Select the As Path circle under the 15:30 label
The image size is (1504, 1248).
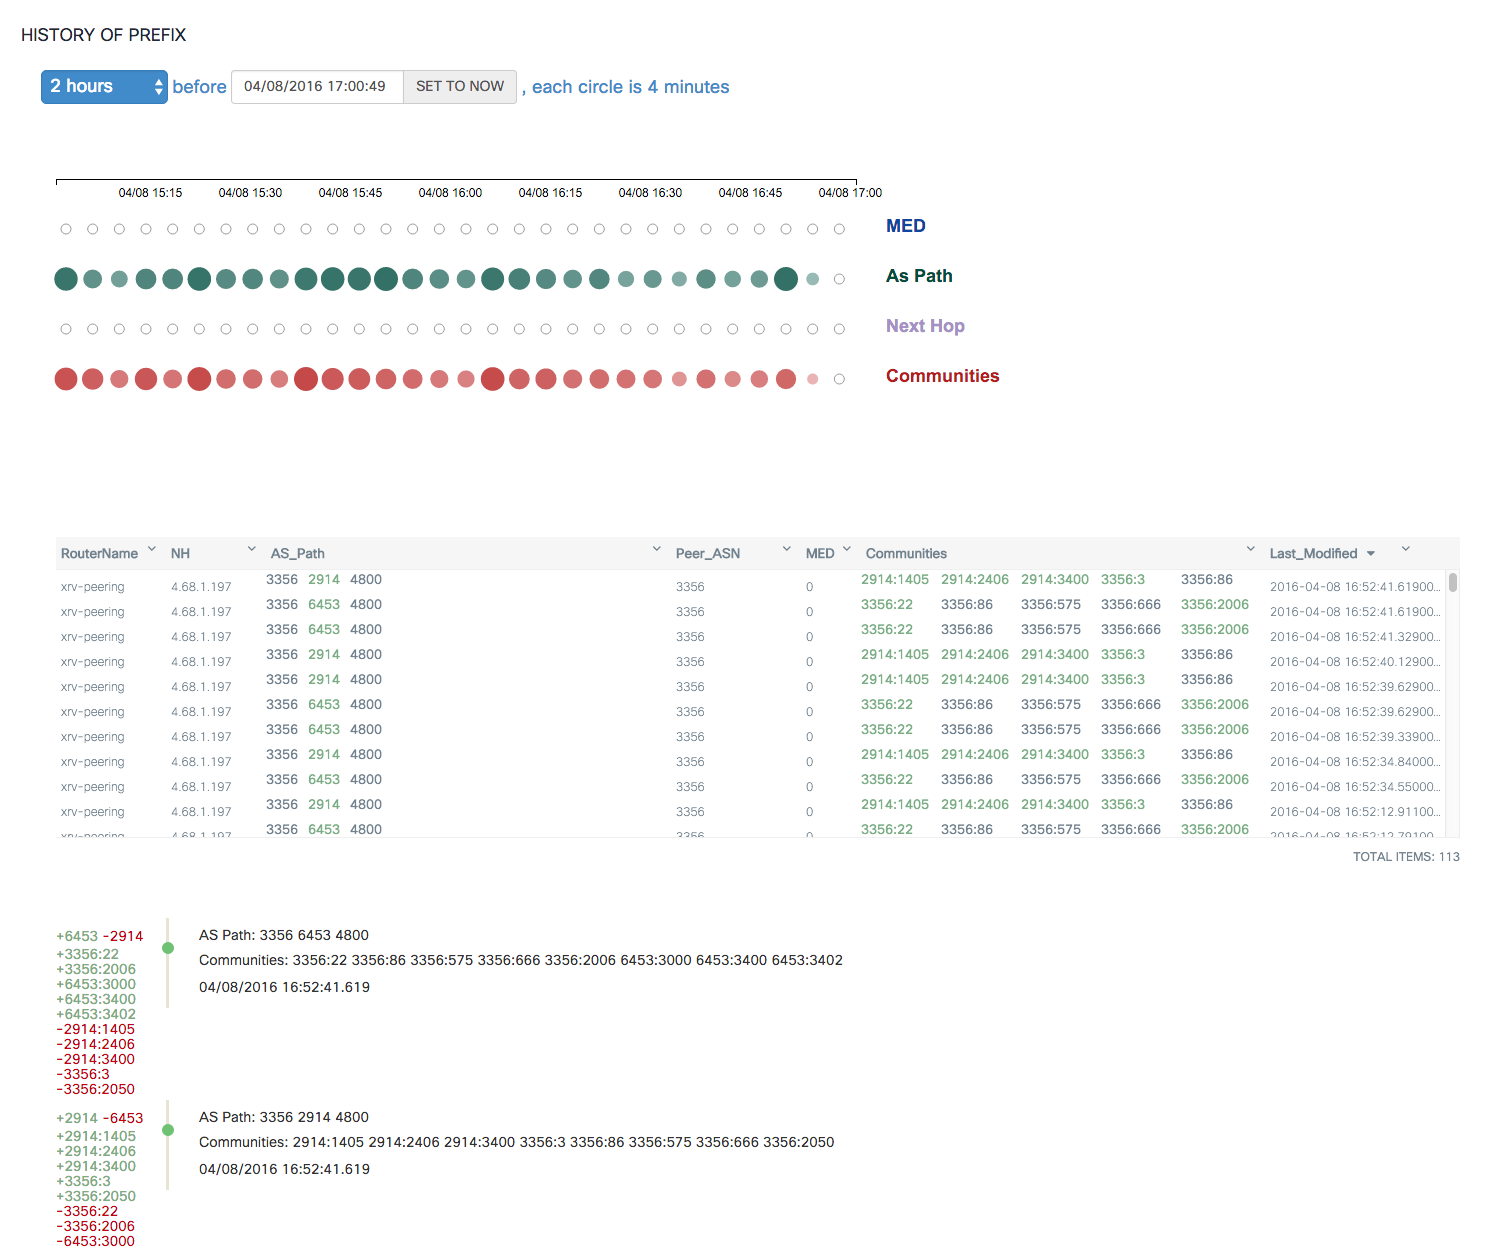(253, 279)
